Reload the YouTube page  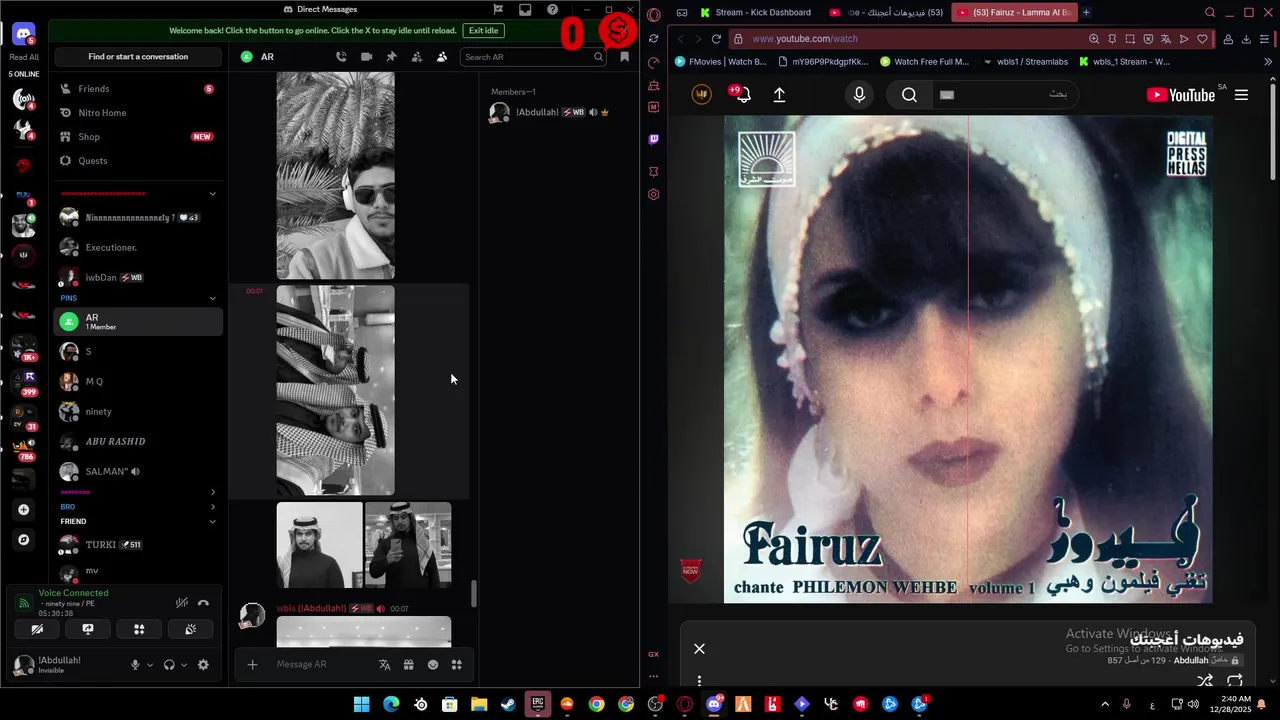(716, 39)
